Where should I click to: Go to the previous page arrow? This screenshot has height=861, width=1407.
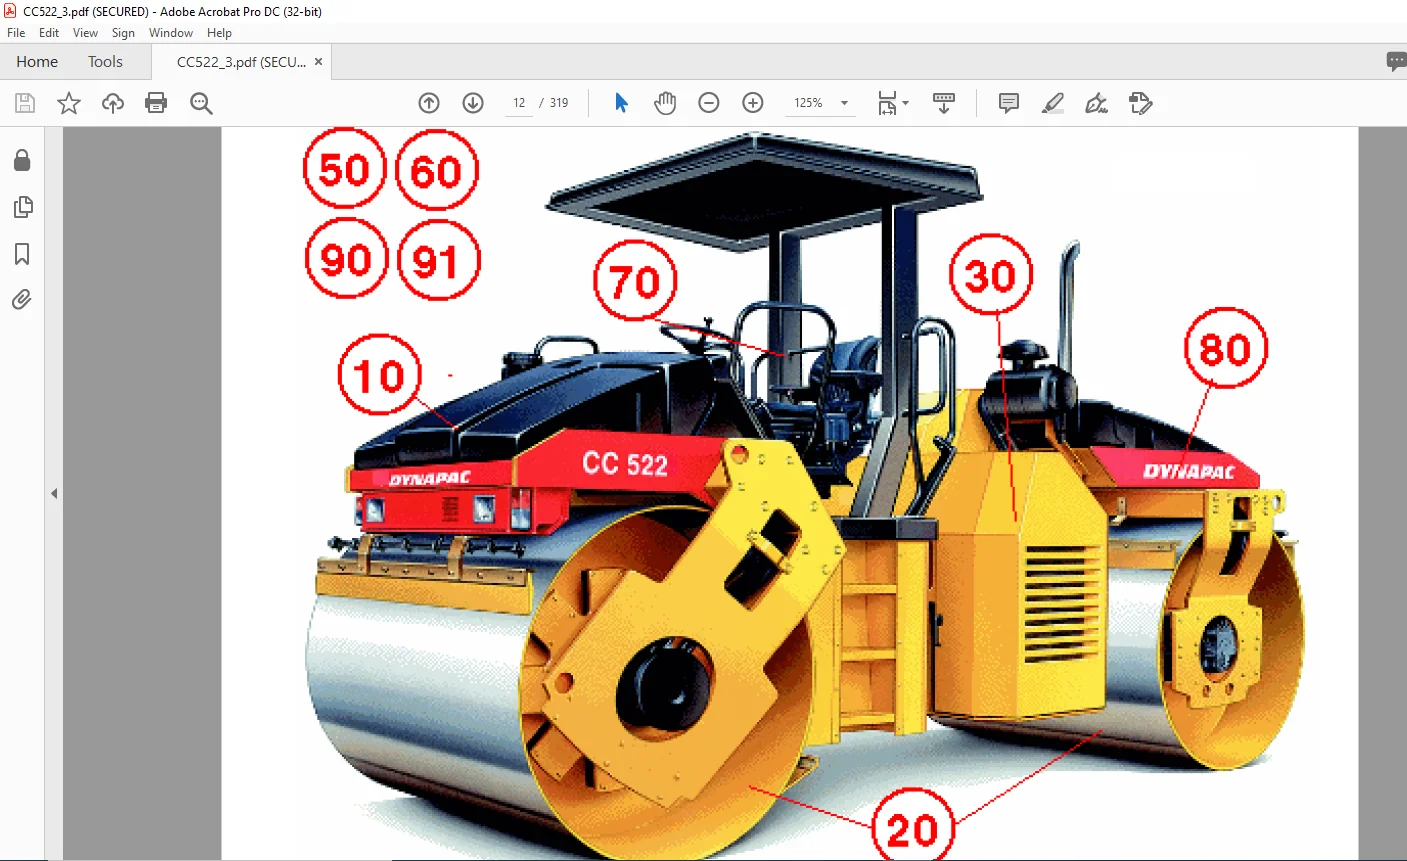[429, 103]
